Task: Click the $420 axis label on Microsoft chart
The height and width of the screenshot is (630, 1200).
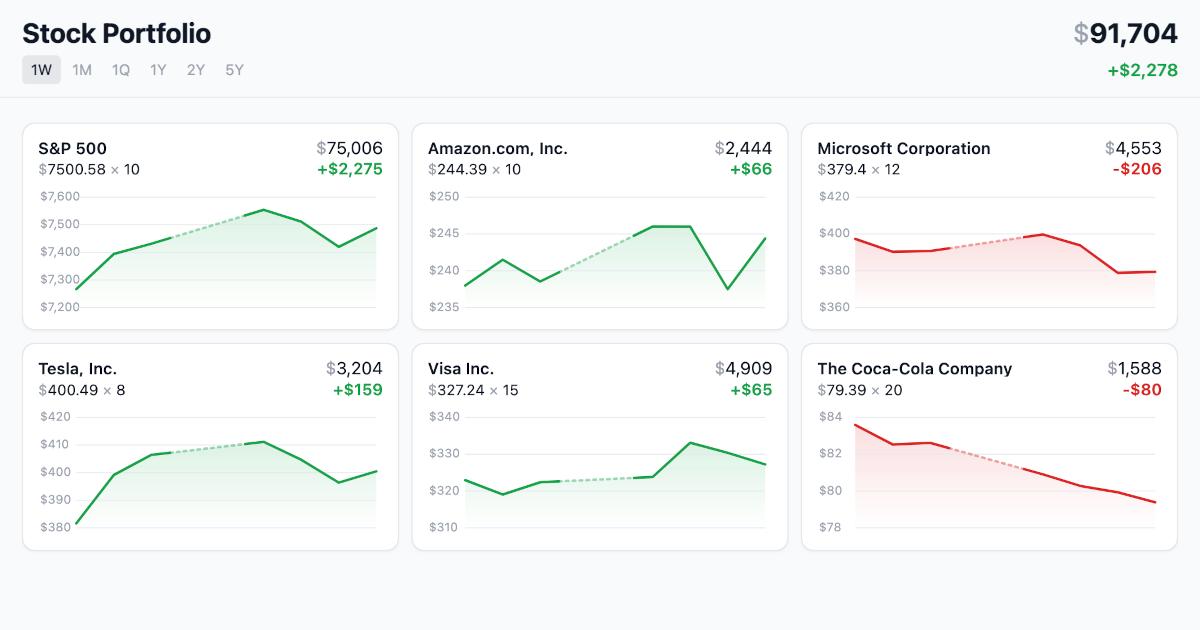Action: [834, 196]
